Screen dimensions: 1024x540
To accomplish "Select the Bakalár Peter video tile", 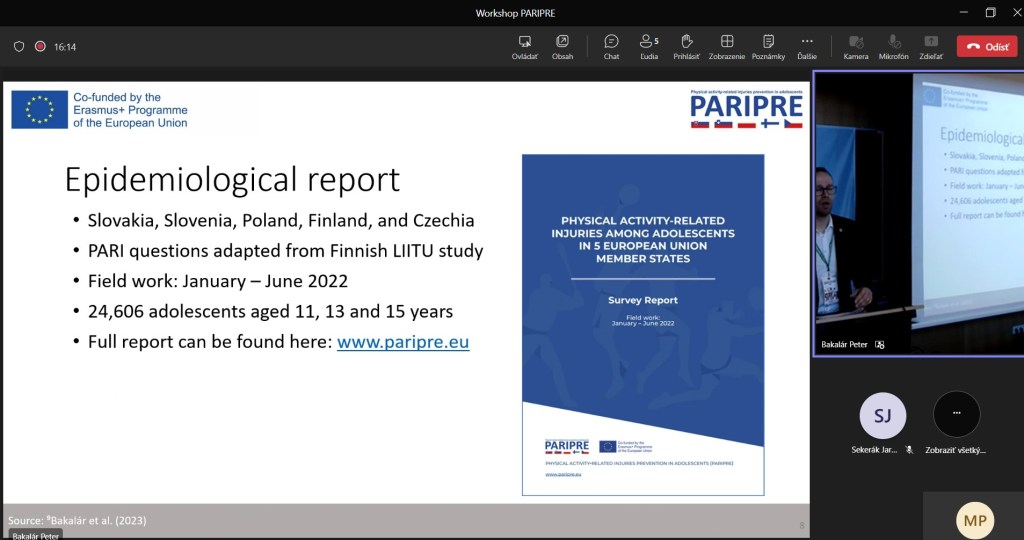I will tap(918, 213).
